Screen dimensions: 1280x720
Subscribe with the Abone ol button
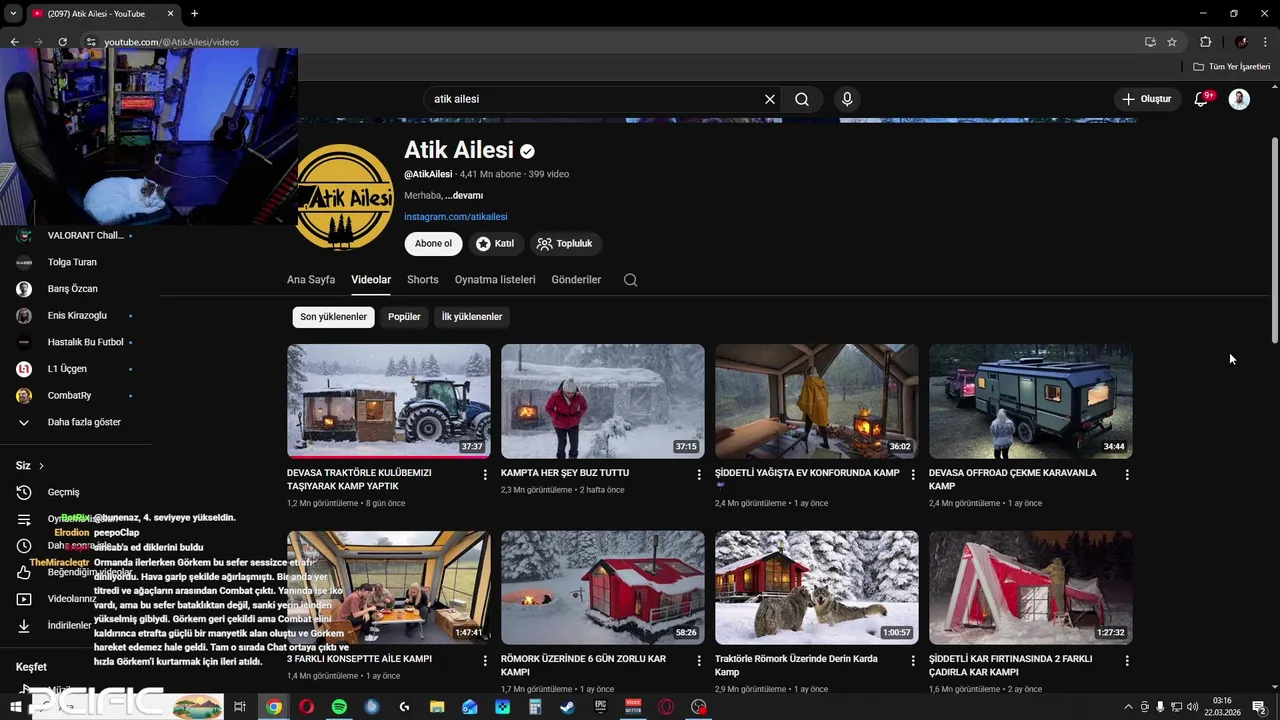[433, 243]
